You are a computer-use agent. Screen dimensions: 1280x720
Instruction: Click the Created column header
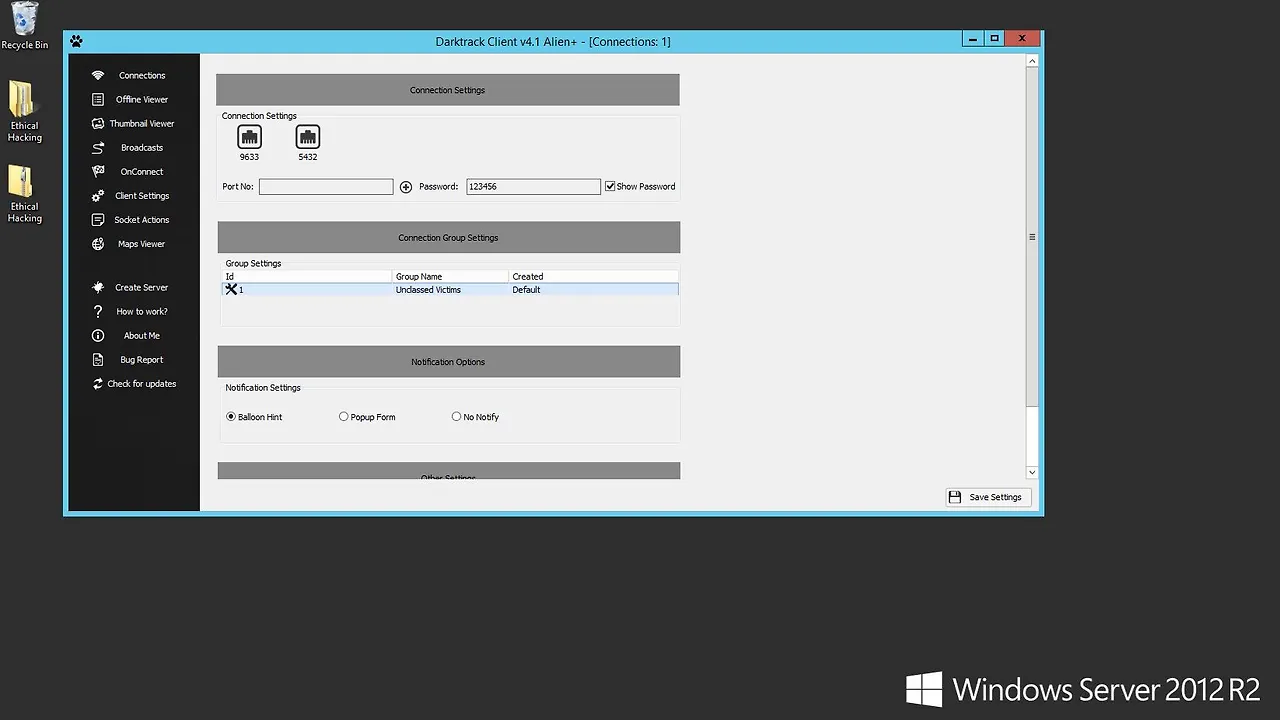click(593, 276)
